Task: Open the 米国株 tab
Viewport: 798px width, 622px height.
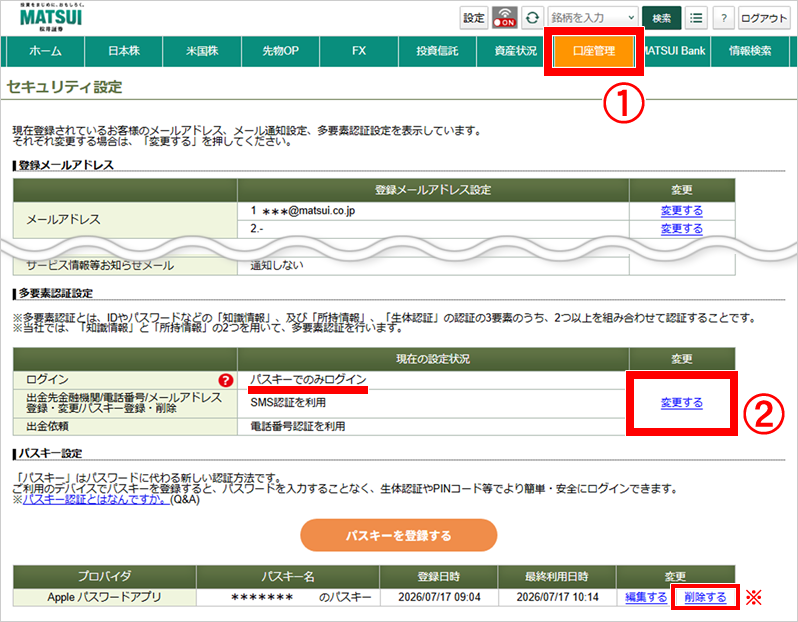Action: point(202,51)
